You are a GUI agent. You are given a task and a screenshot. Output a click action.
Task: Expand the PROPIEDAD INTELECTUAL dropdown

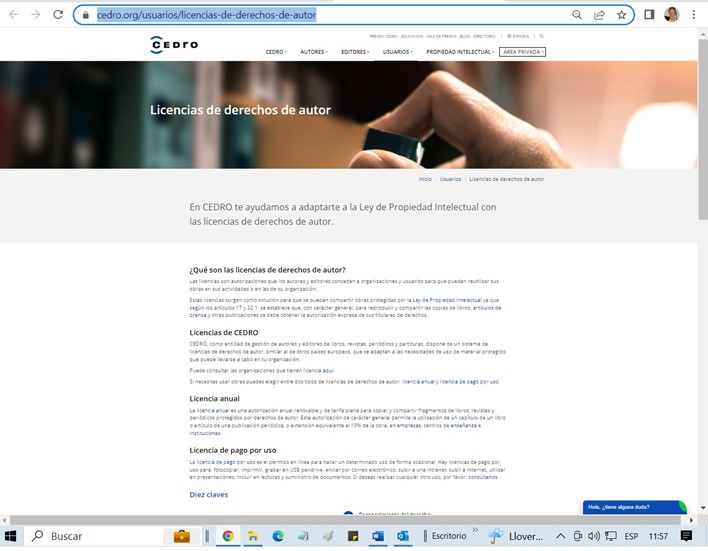coord(460,52)
